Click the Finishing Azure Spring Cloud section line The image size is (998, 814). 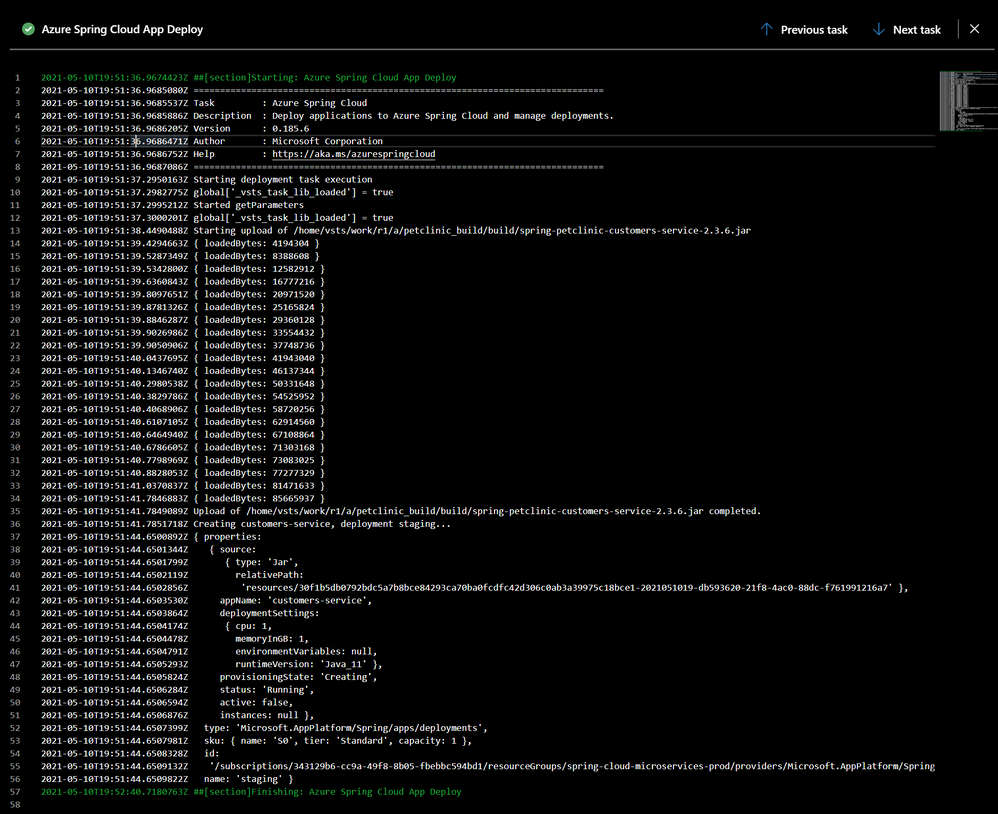250,791
